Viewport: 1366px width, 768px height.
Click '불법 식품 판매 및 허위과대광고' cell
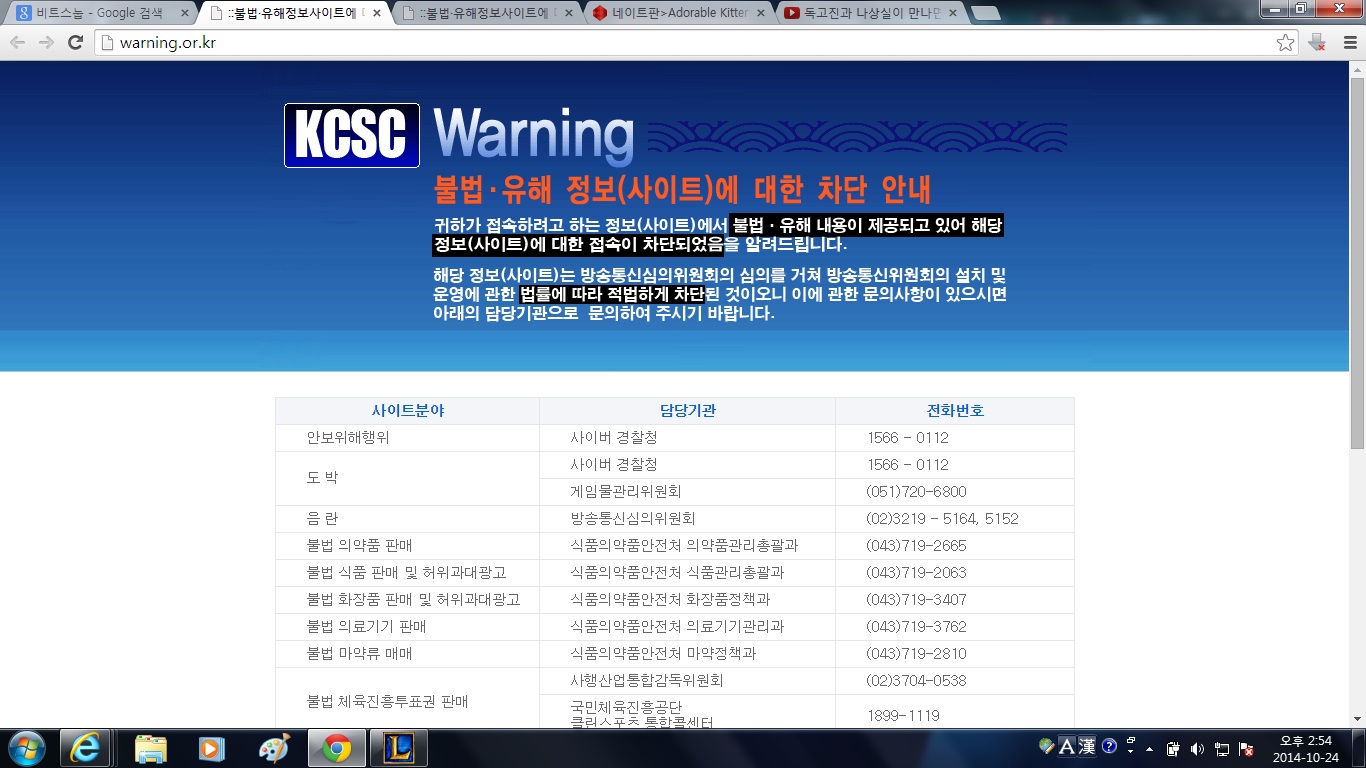coord(406,573)
